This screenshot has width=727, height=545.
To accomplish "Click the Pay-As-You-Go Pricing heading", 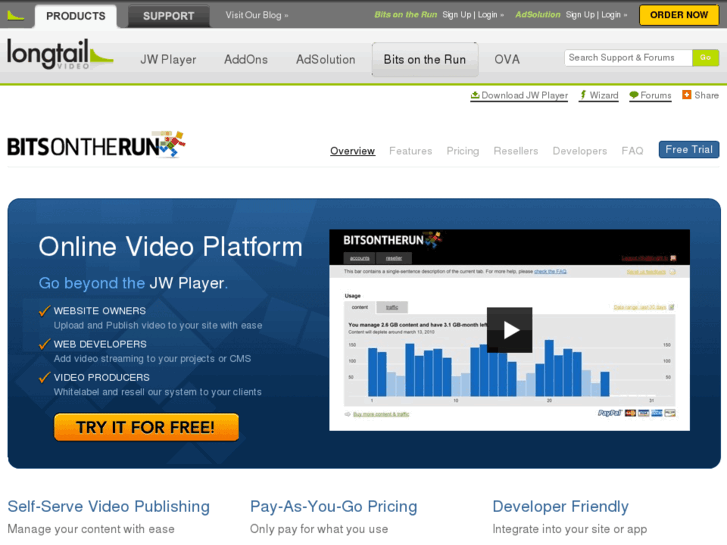I will pos(333,507).
